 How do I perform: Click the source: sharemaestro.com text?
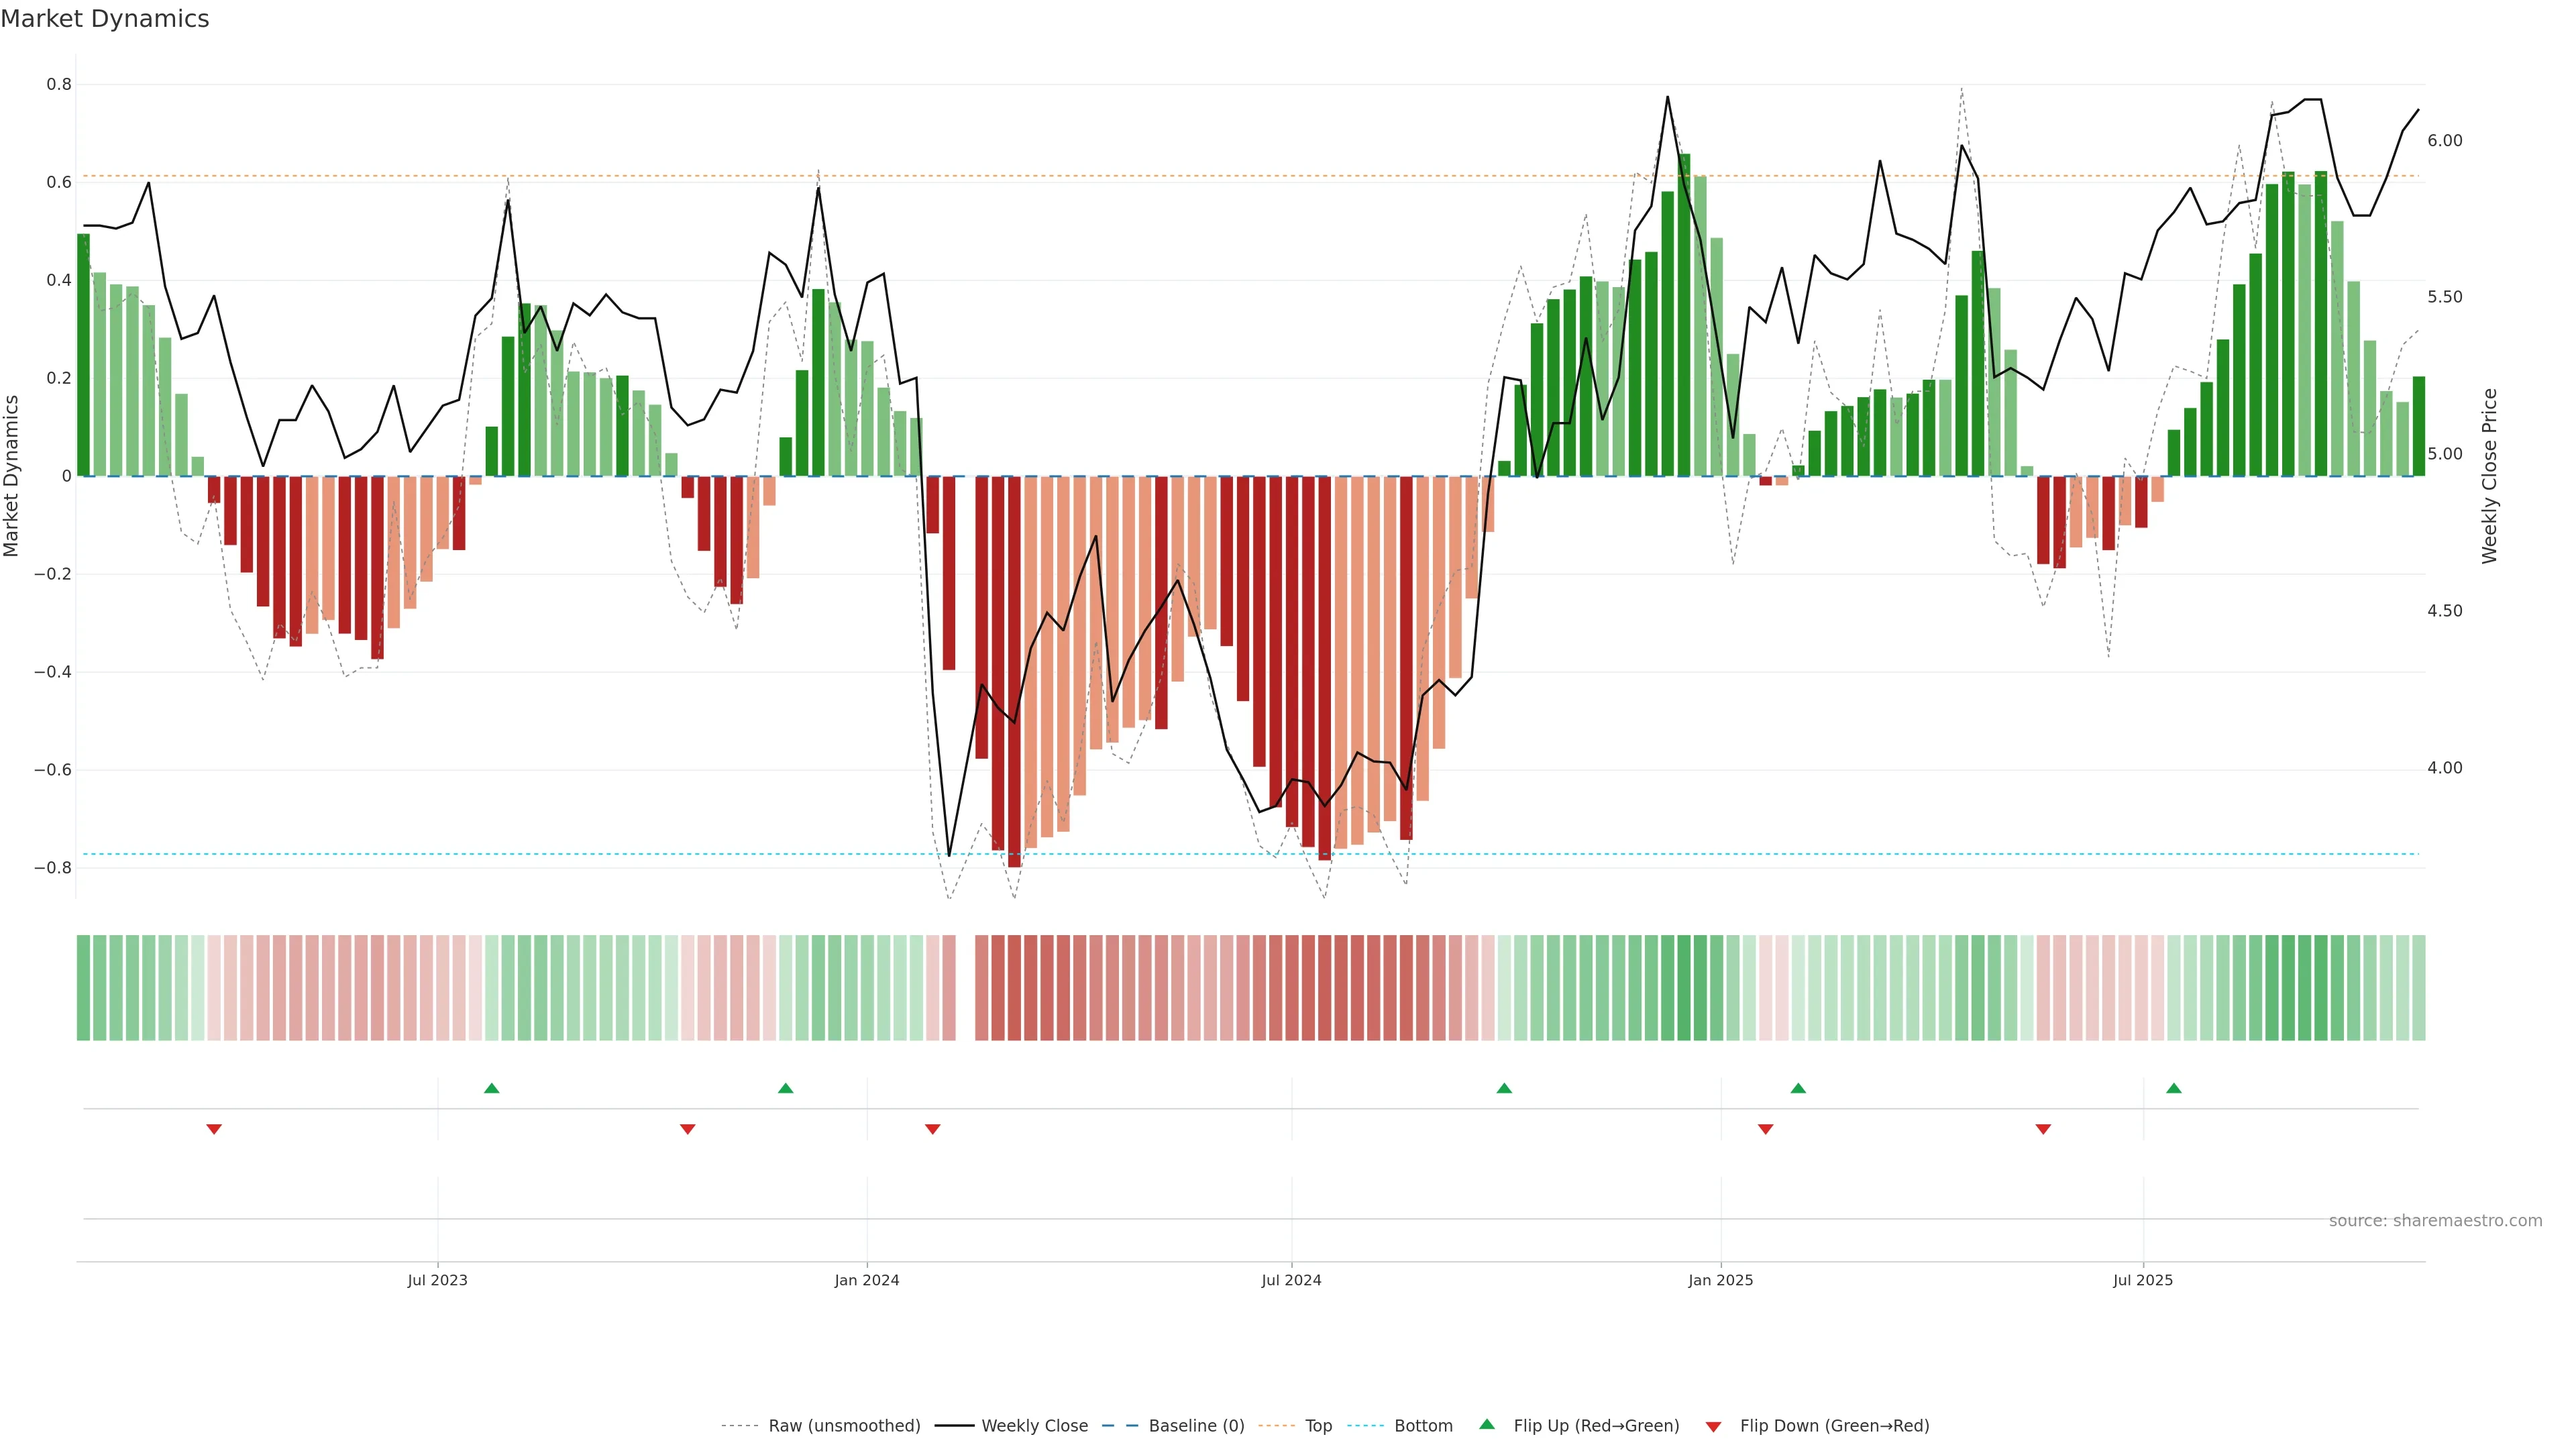tap(2435, 1221)
